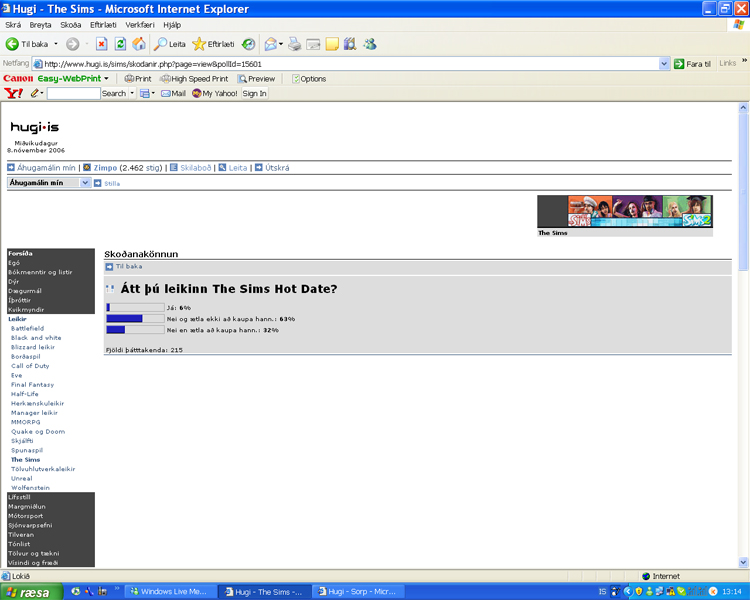The height and width of the screenshot is (600, 750).
Task: Refresh the page with green arrows icon
Action: tap(120, 44)
